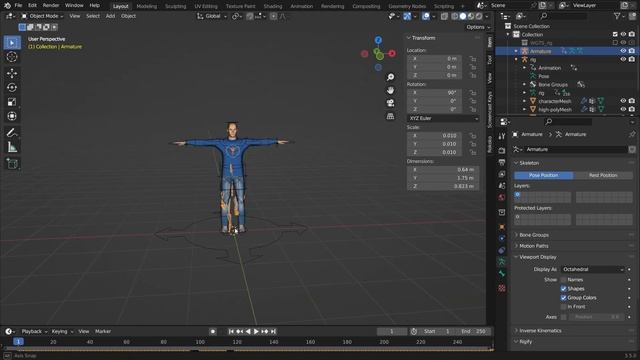640x360 pixels.
Task: Click the Blender logo icon
Action: [x=7, y=5]
